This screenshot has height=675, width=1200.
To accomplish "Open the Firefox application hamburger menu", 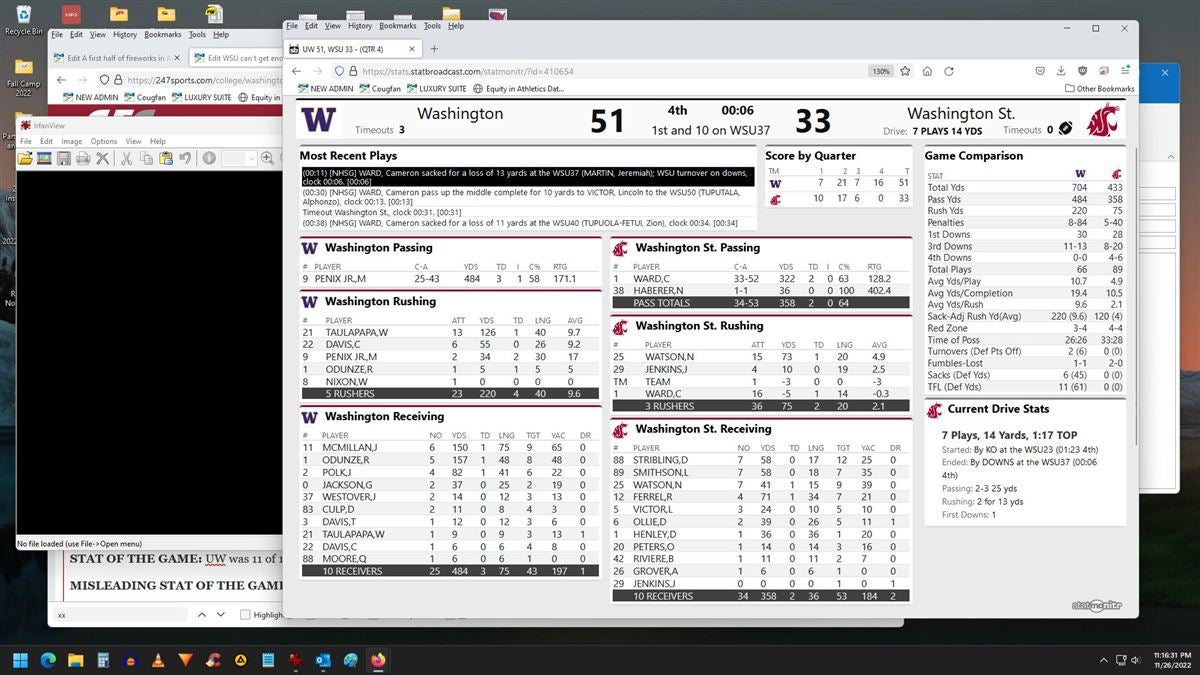I will coord(1125,71).
